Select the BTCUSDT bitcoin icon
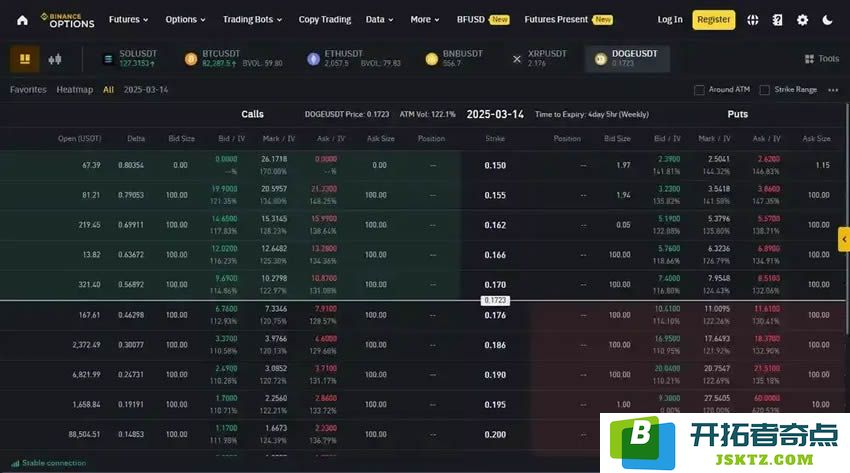The width and height of the screenshot is (850, 473). pos(191,59)
